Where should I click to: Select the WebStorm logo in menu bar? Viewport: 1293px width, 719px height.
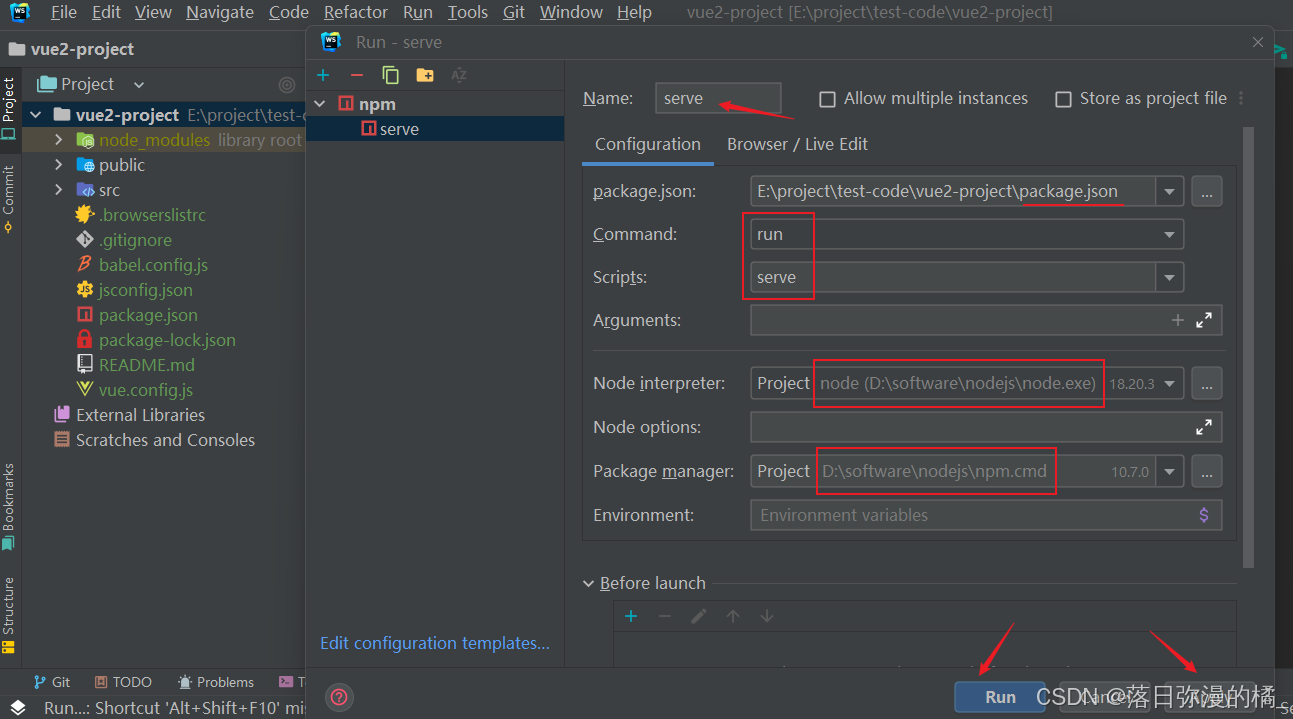pyautogui.click(x=20, y=12)
